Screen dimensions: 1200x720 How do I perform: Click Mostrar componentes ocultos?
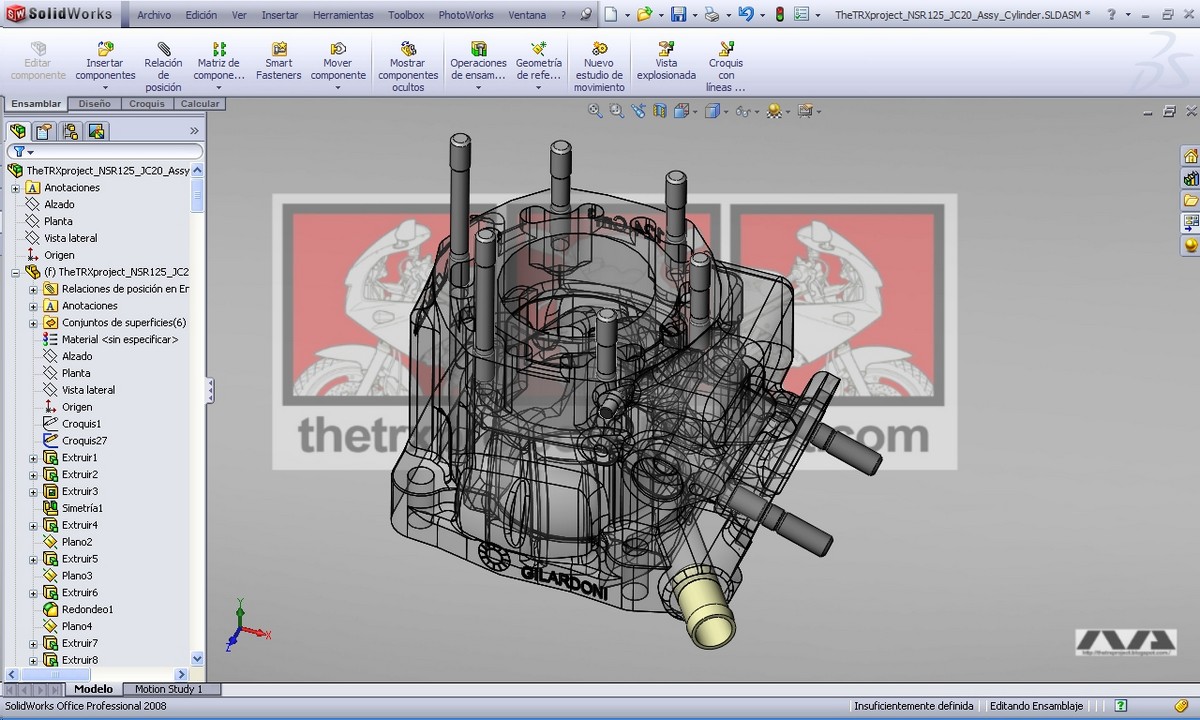[x=408, y=67]
